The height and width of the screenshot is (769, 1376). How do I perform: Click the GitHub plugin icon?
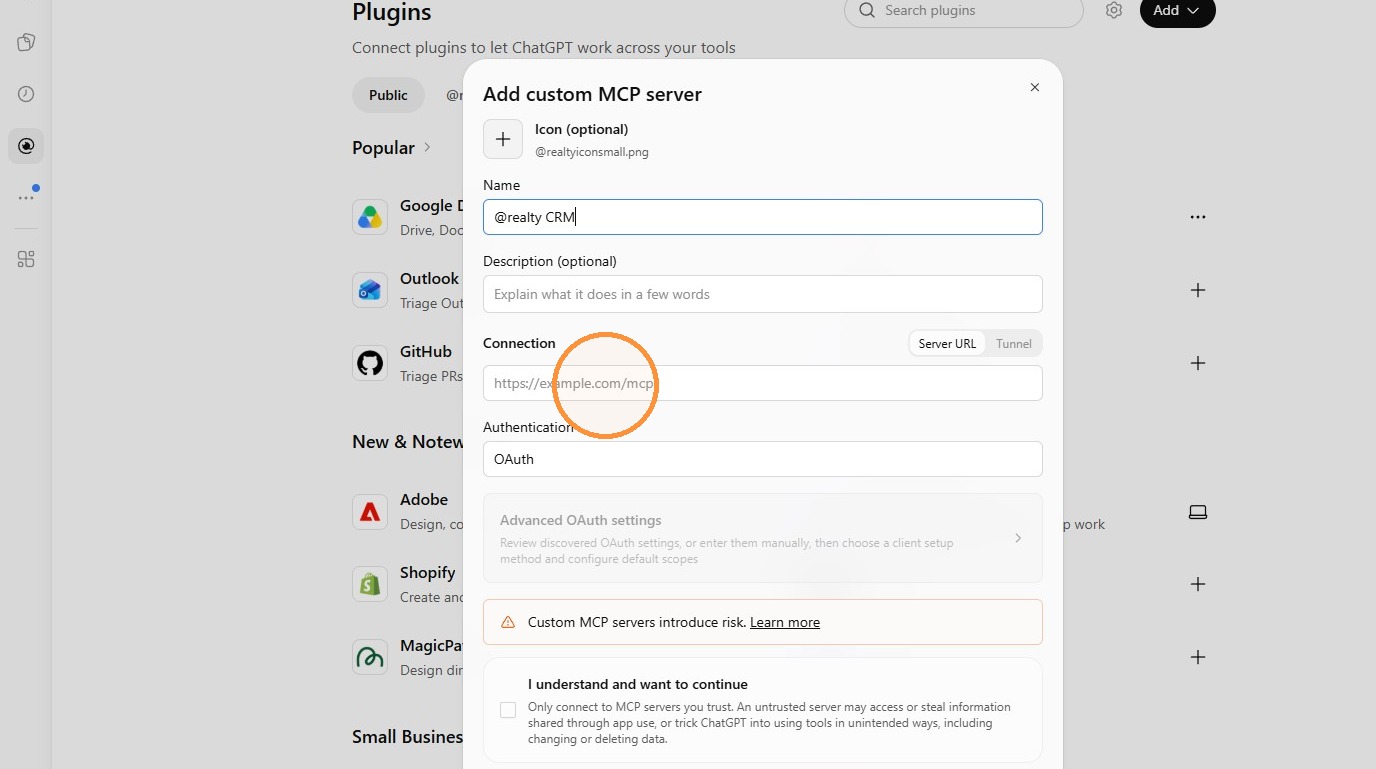click(x=370, y=363)
